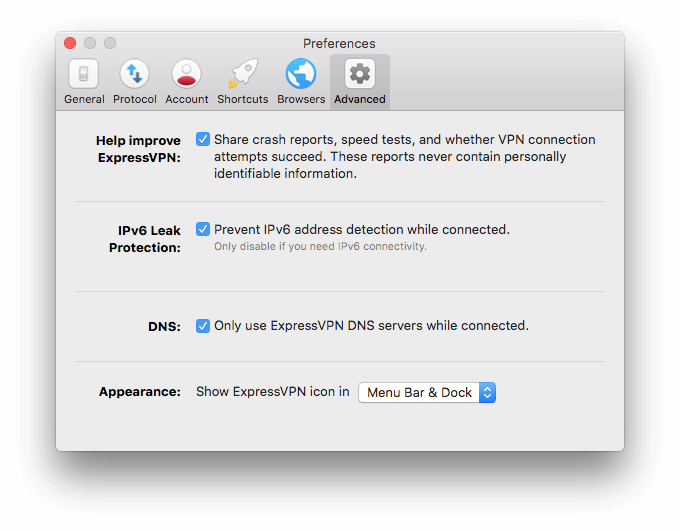Click 'Only use ExpressVPN DNS servers' text
This screenshot has width=680, height=531.
318,326
